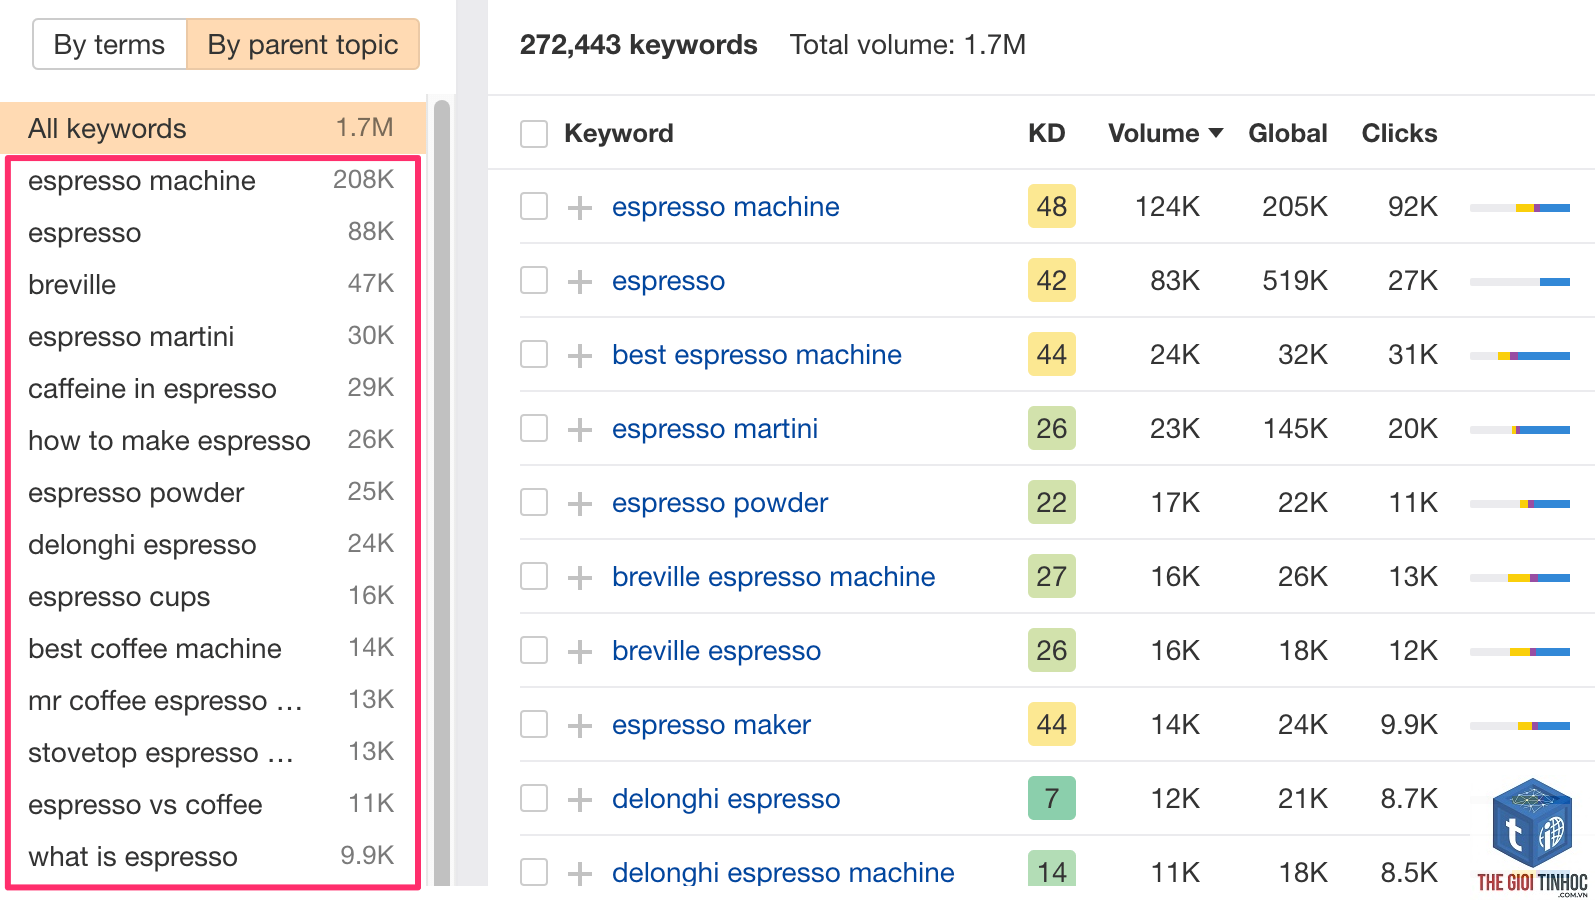The height and width of the screenshot is (900, 1595).
Task: Check the espresso machine row checkbox
Action: 534,206
